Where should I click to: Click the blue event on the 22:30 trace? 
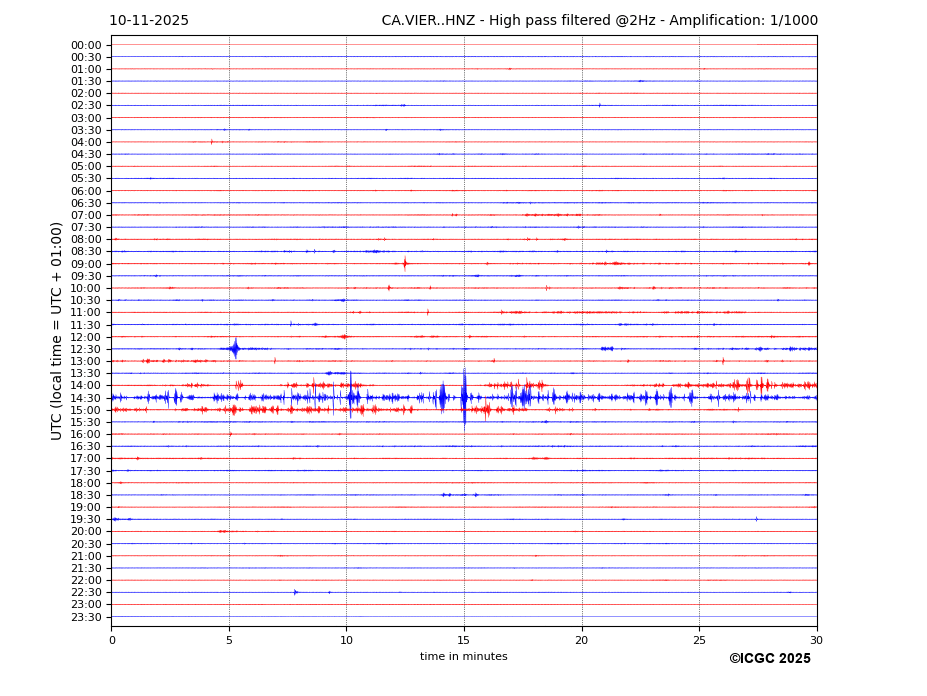pos(295,592)
